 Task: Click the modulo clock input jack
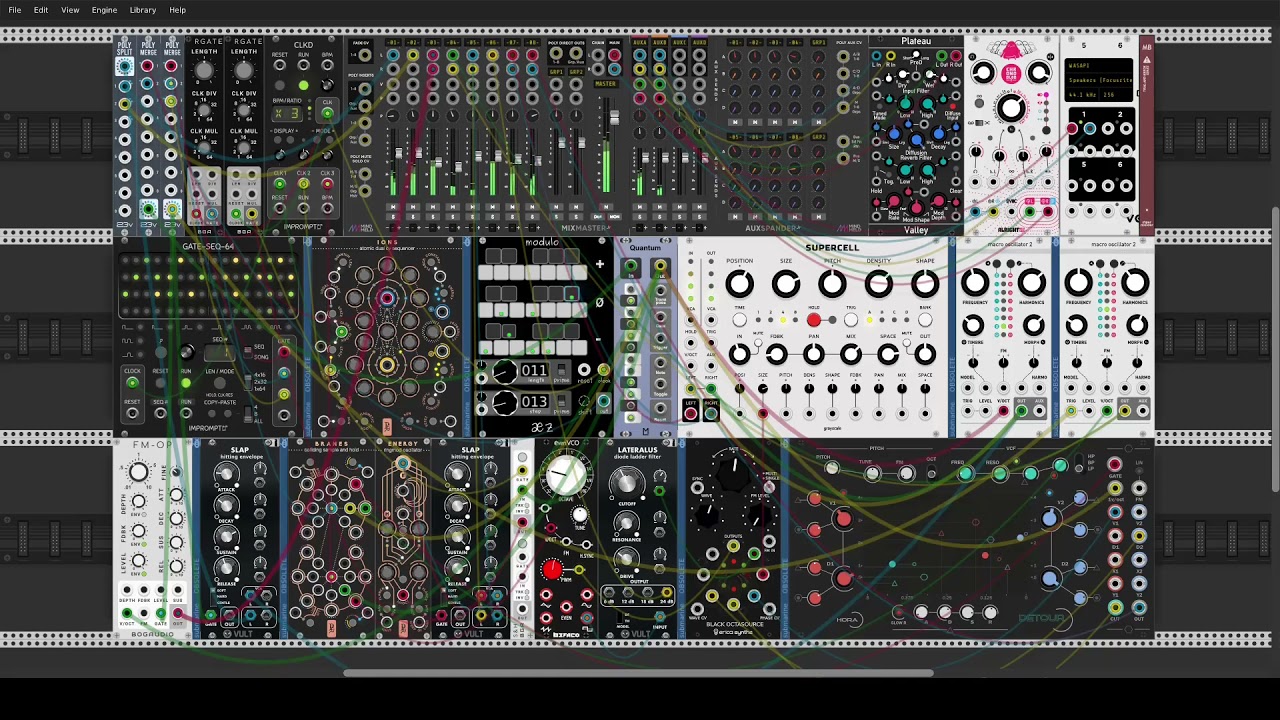[604, 369]
